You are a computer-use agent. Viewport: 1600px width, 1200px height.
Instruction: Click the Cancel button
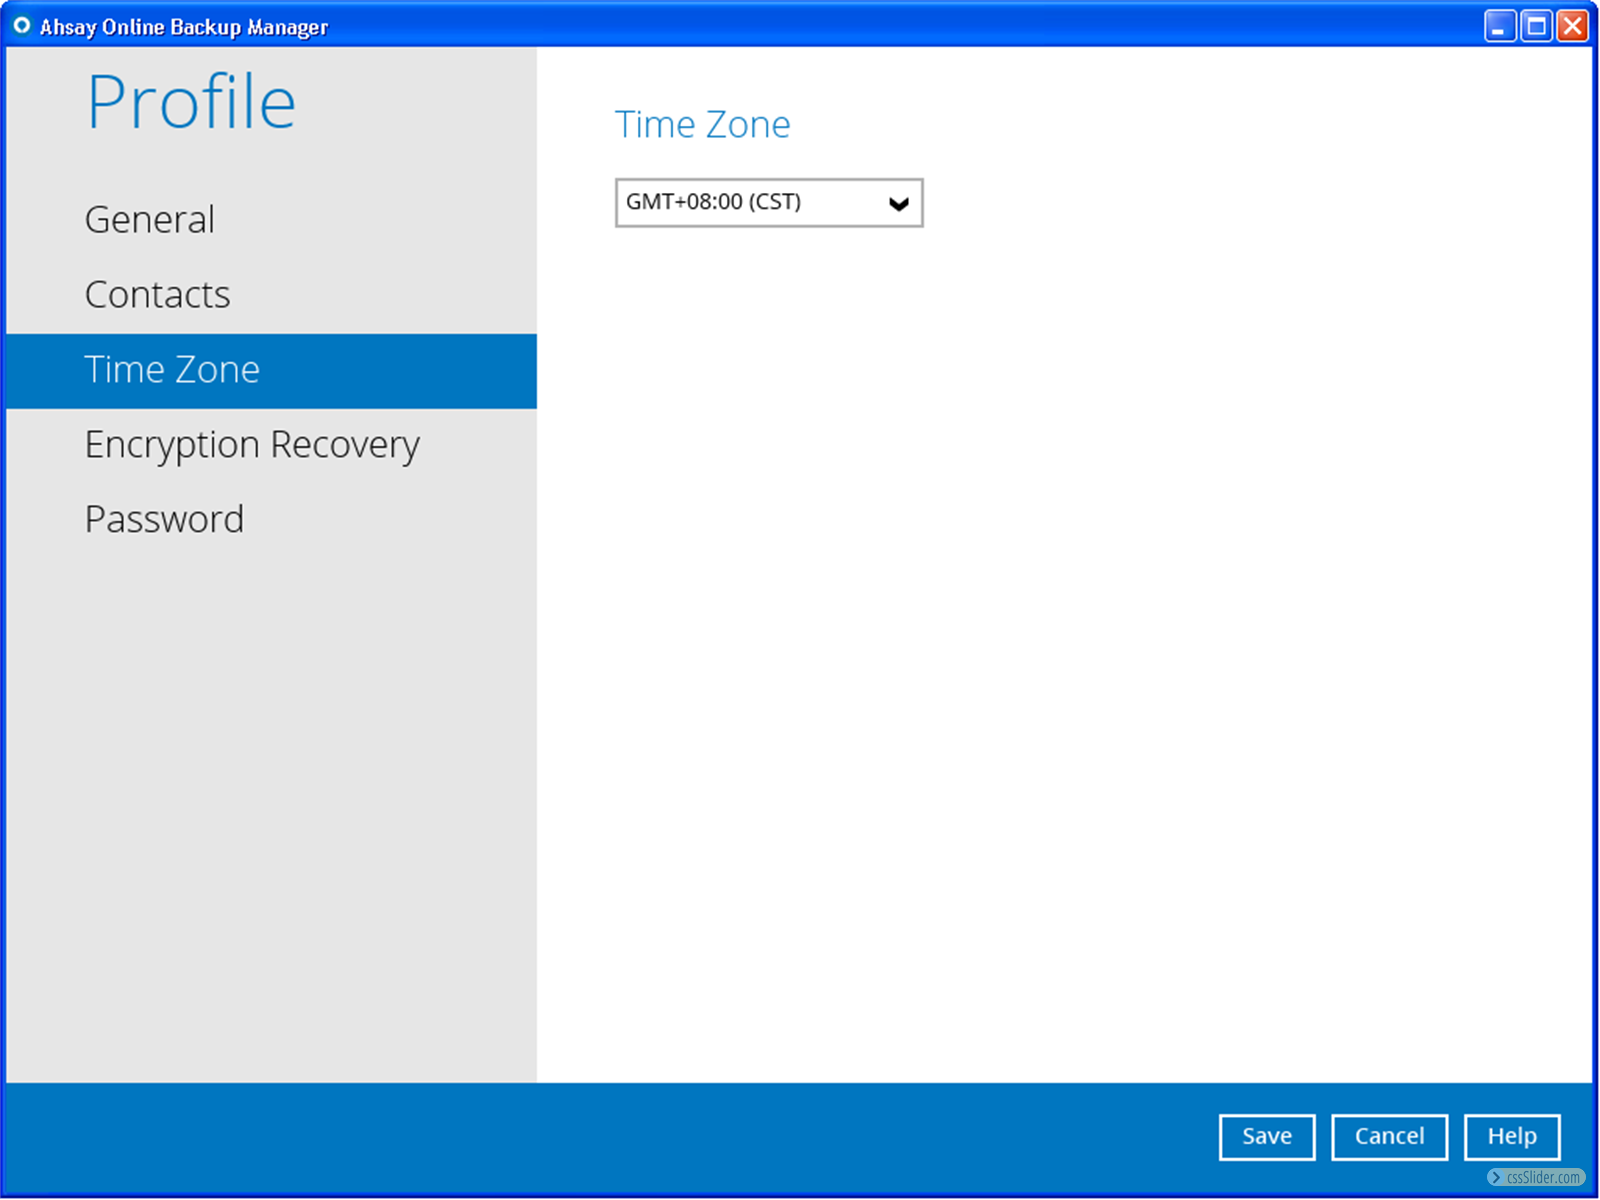[1389, 1137]
